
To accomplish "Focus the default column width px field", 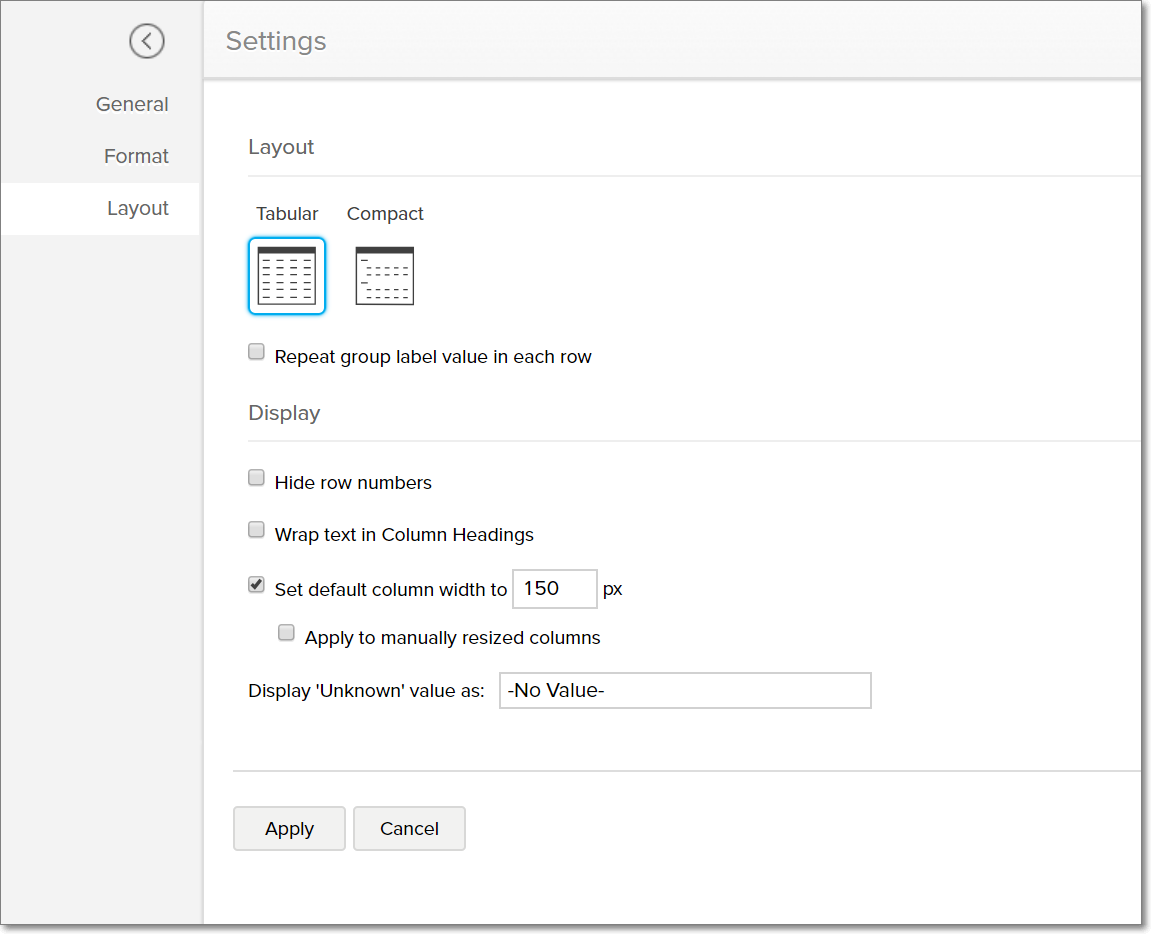I will point(554,589).
